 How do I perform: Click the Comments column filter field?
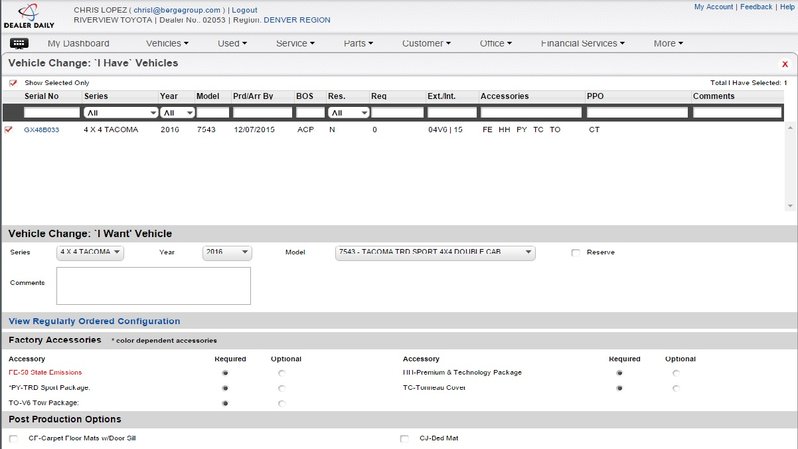pyautogui.click(x=737, y=113)
